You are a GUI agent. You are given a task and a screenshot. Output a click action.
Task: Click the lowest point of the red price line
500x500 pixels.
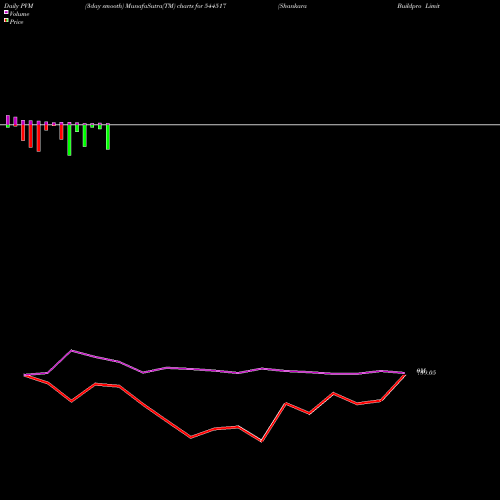pyautogui.click(x=261, y=441)
